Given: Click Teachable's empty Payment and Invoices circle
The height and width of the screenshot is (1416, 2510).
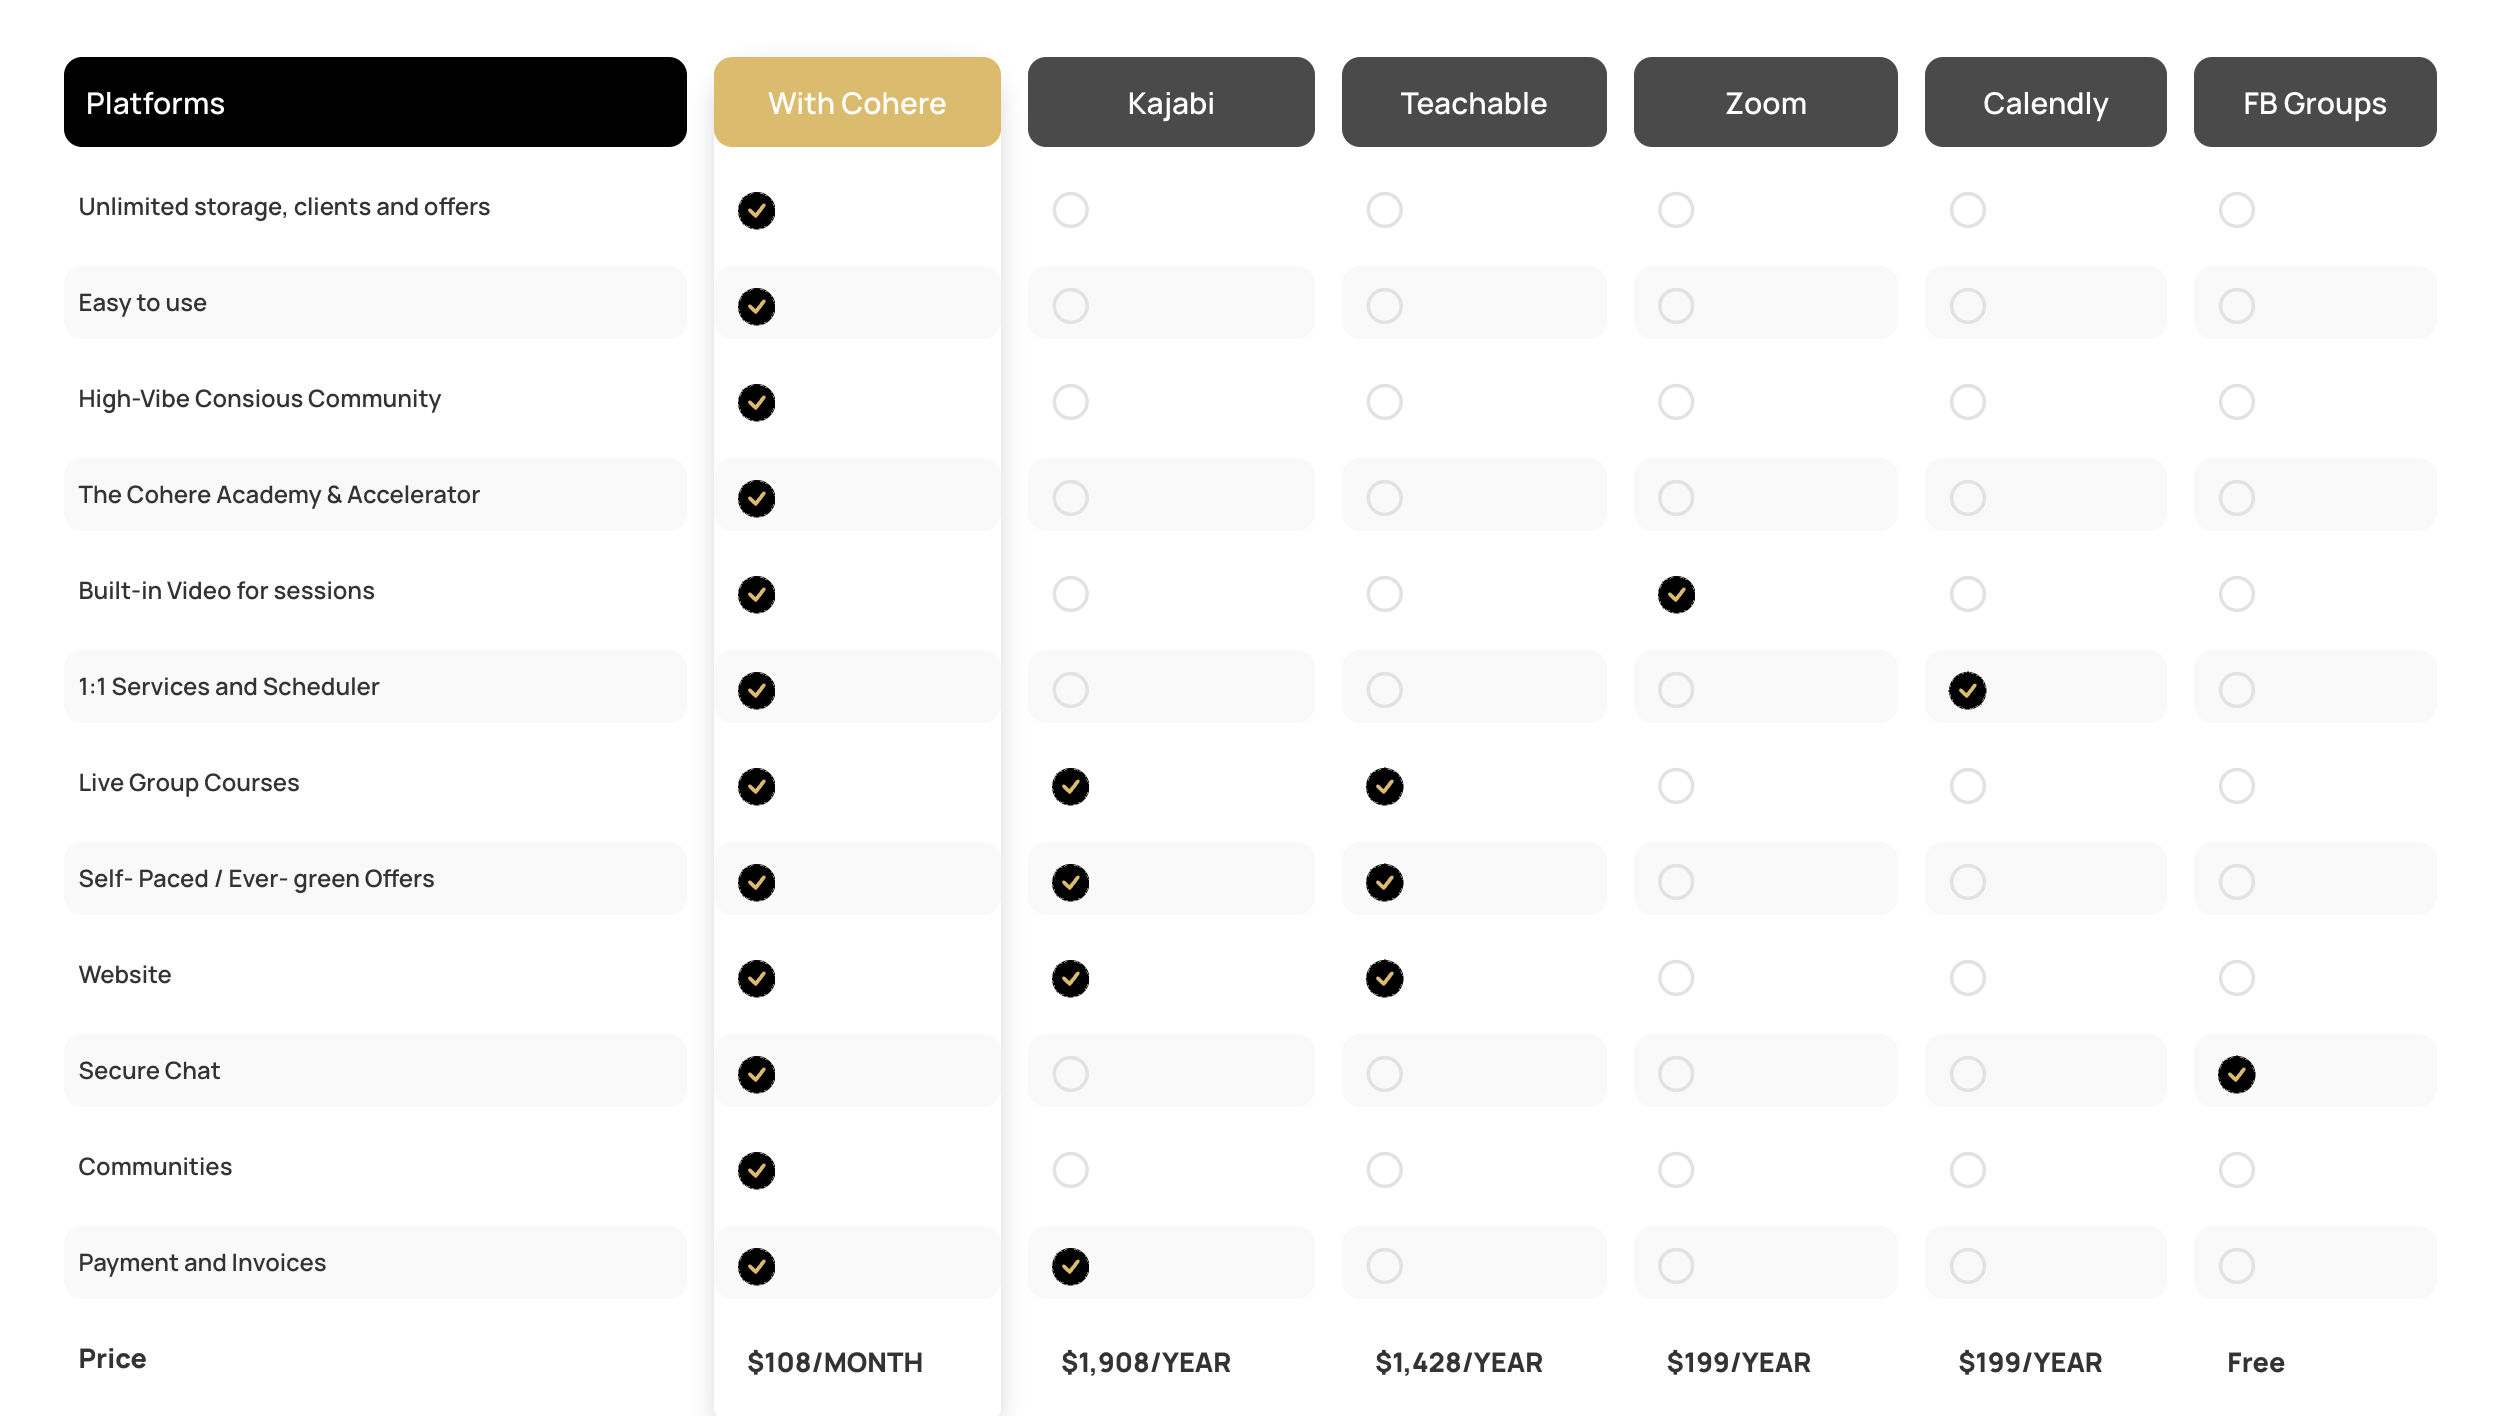Looking at the screenshot, I should pos(1384,1266).
